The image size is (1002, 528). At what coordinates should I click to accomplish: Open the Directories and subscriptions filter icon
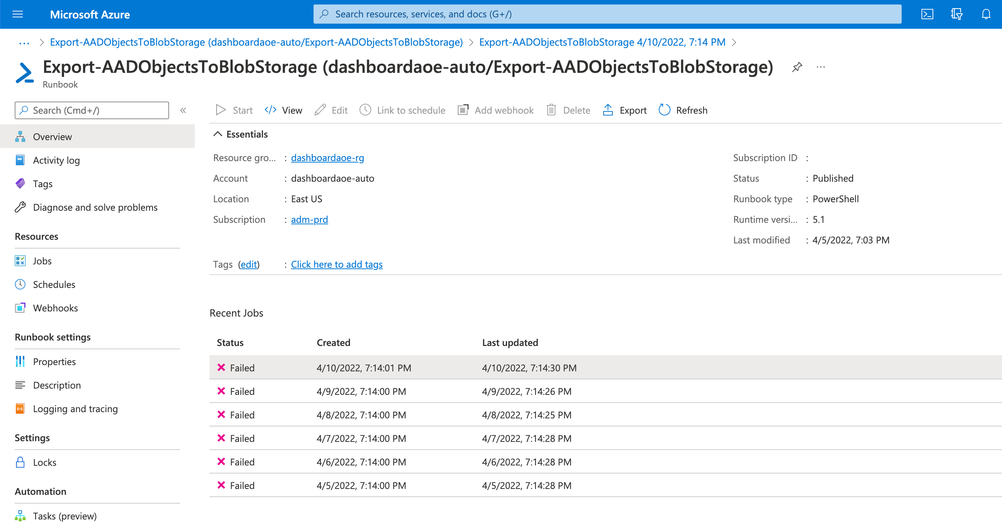click(957, 14)
